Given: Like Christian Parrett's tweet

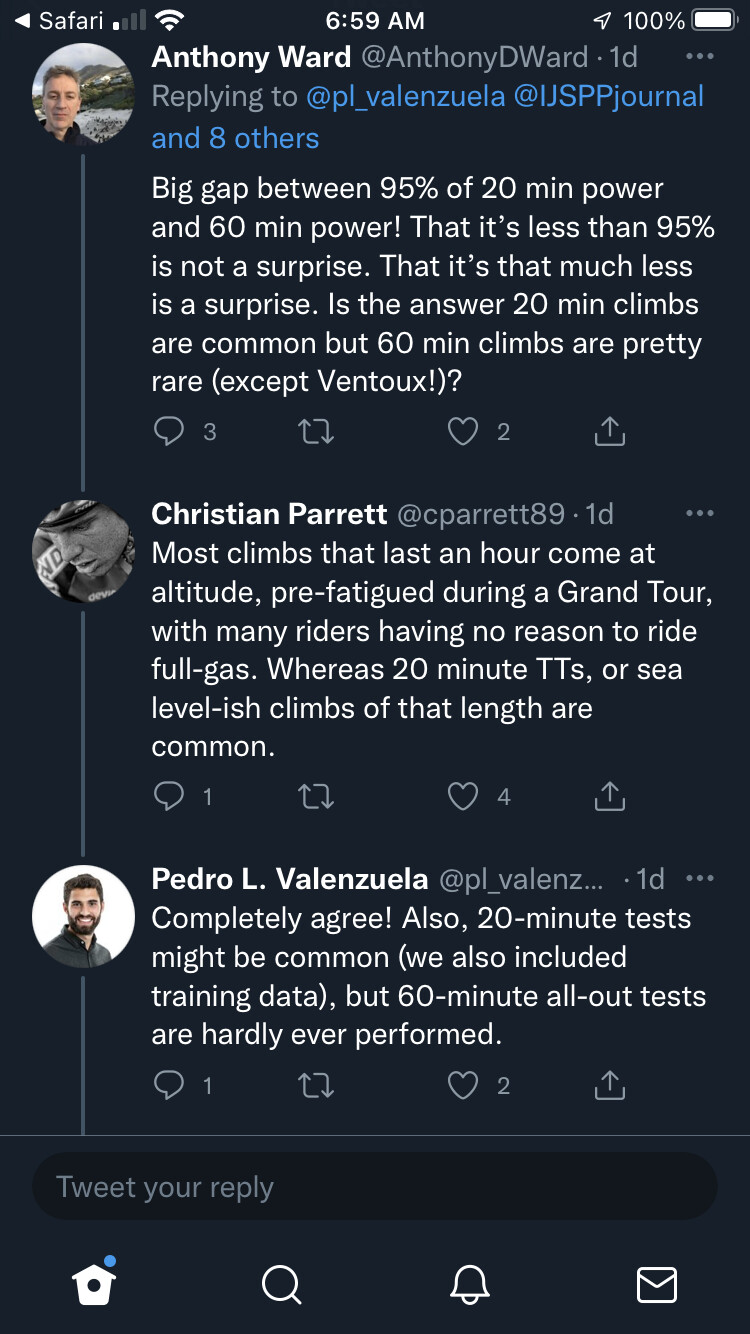Looking at the screenshot, I should 462,796.
